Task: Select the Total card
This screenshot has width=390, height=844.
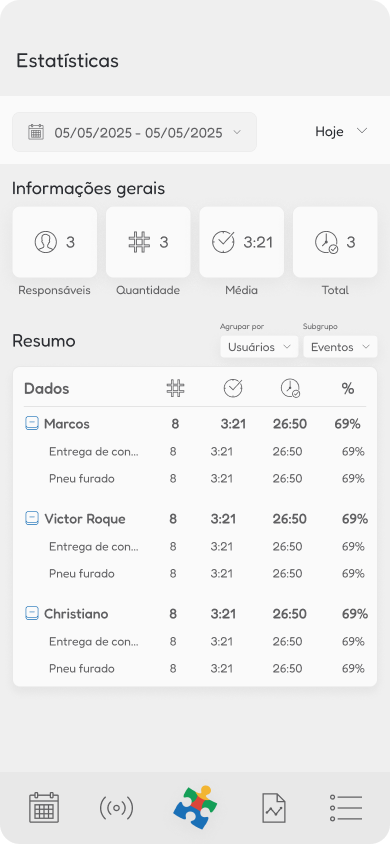Action: (x=335, y=242)
